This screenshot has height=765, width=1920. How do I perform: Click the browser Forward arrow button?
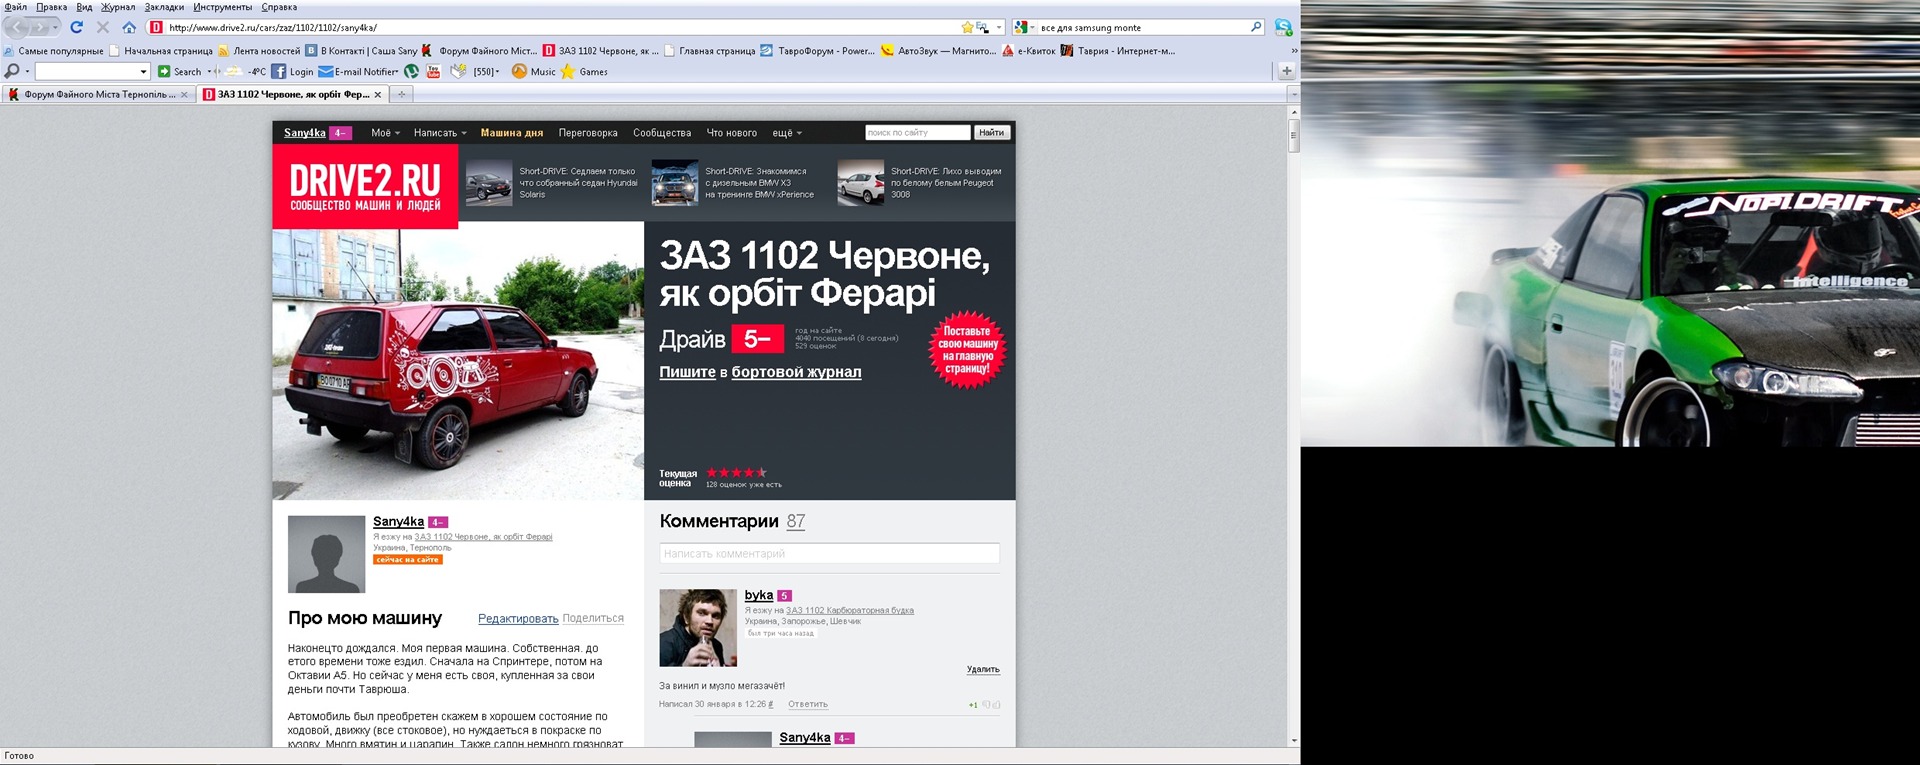pos(40,28)
